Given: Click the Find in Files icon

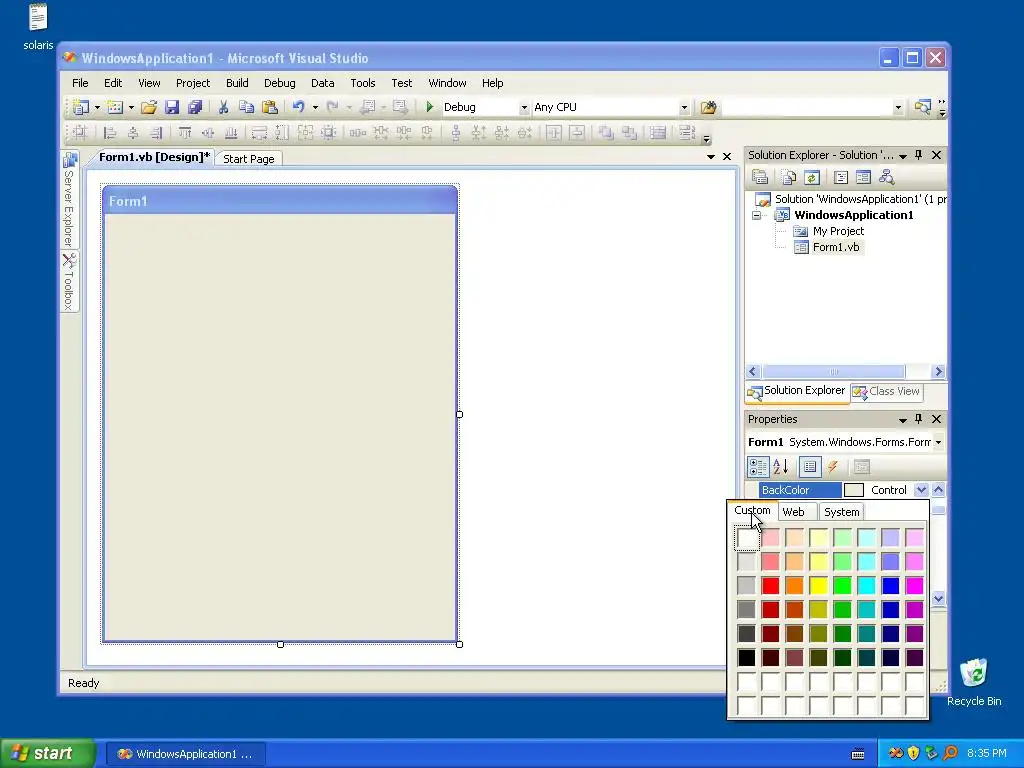Looking at the screenshot, I should pos(708,107).
